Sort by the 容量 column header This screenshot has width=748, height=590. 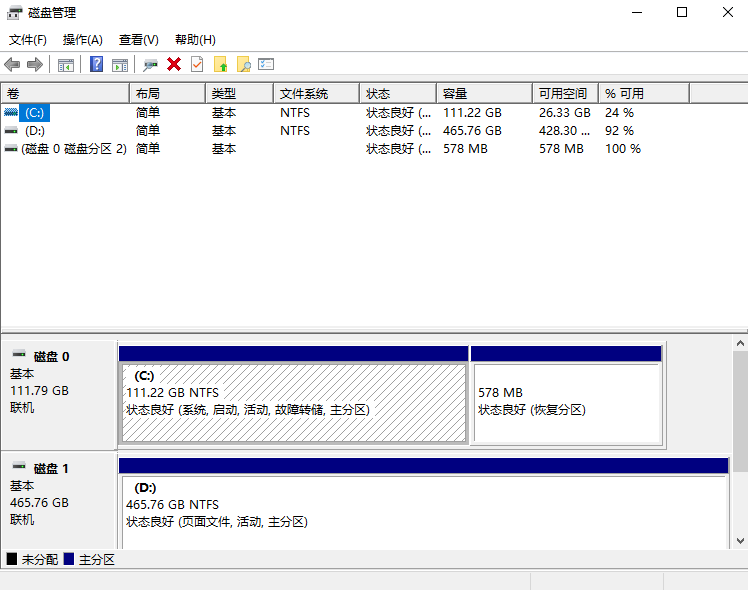tap(455, 93)
